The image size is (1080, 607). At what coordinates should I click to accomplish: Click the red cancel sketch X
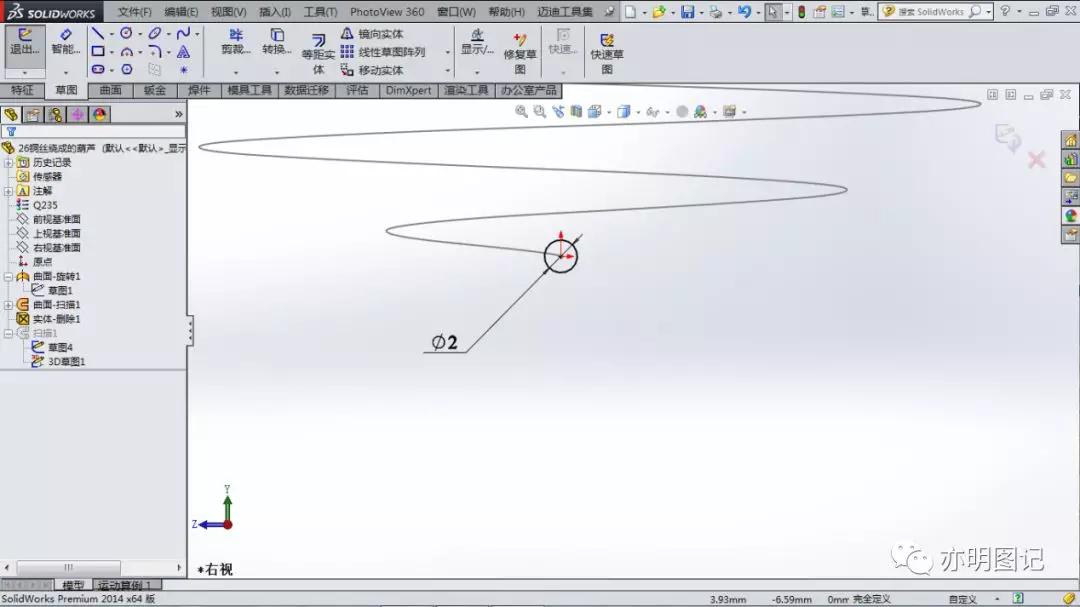(1036, 160)
